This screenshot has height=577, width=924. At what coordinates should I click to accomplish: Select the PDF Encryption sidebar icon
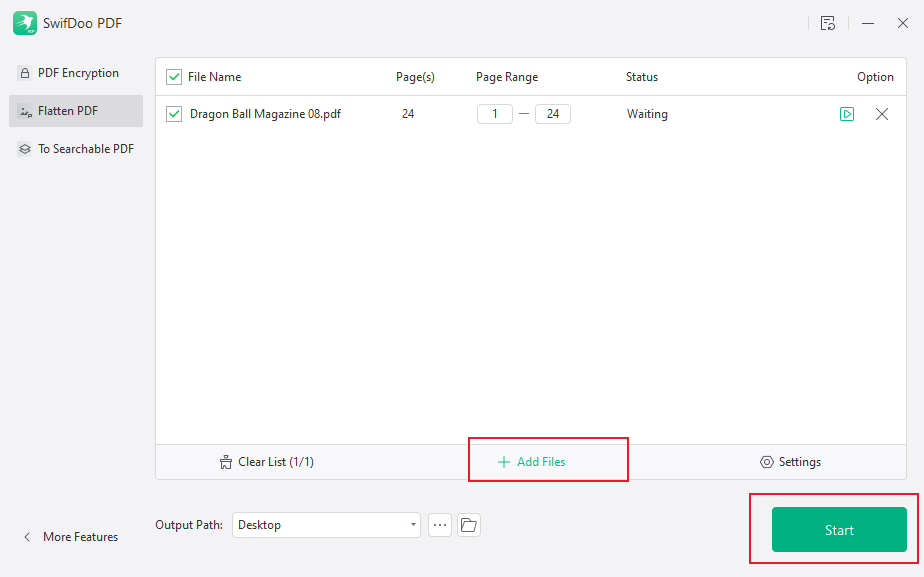(25, 72)
